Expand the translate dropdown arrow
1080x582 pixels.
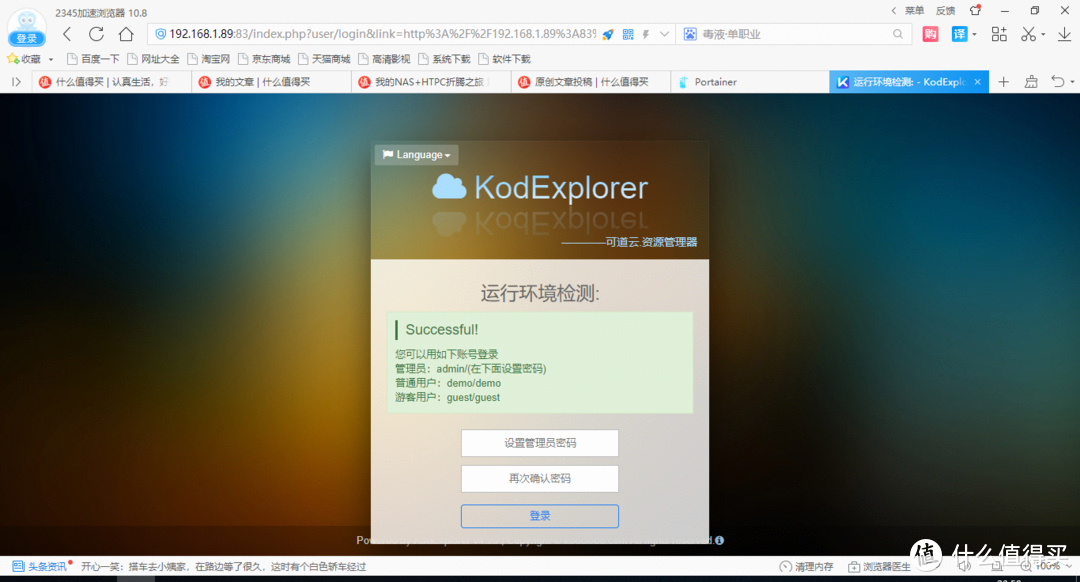[x=974, y=34]
